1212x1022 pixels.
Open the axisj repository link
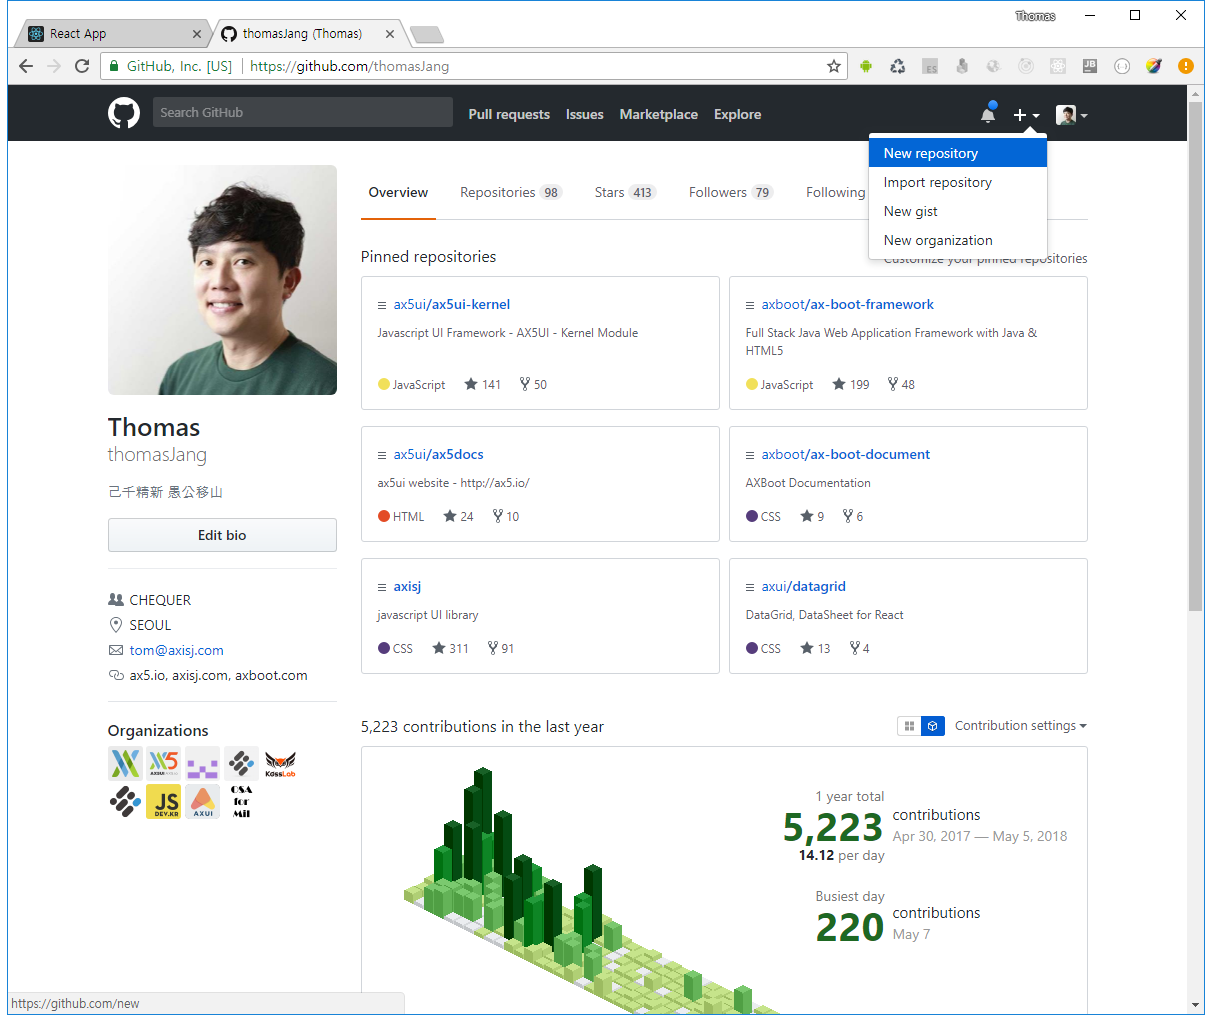(x=407, y=587)
